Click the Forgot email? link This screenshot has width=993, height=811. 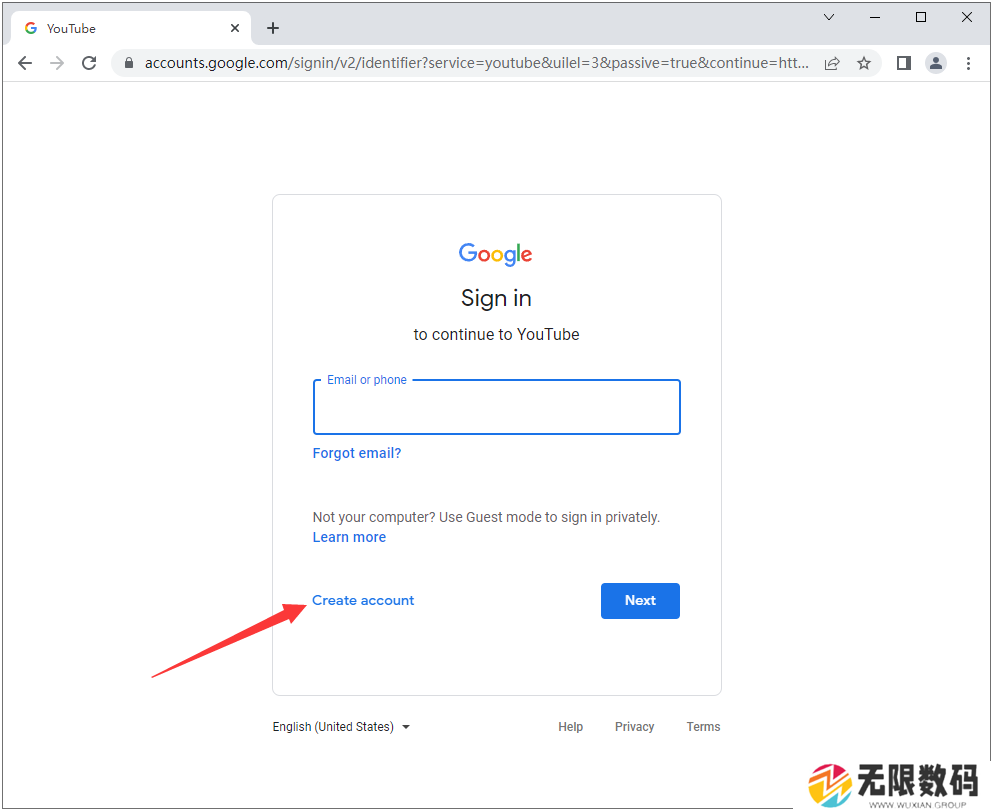pyautogui.click(x=357, y=453)
